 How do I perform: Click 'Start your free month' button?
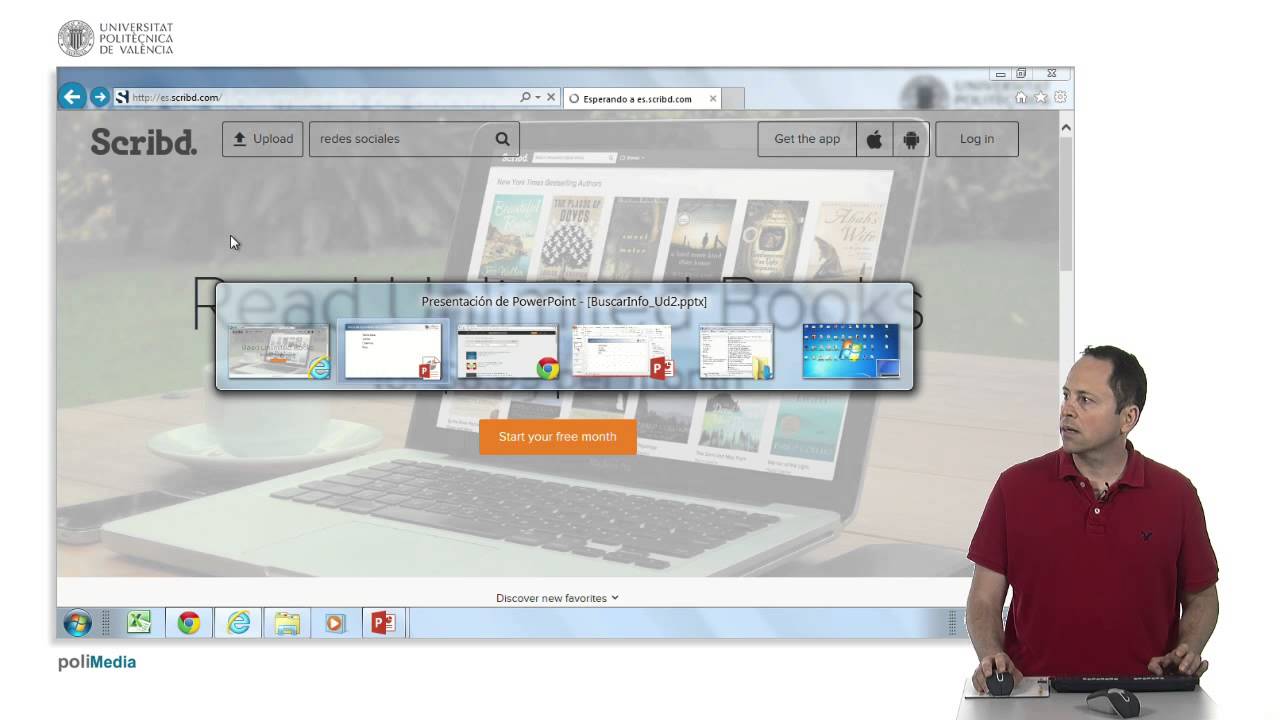557,437
